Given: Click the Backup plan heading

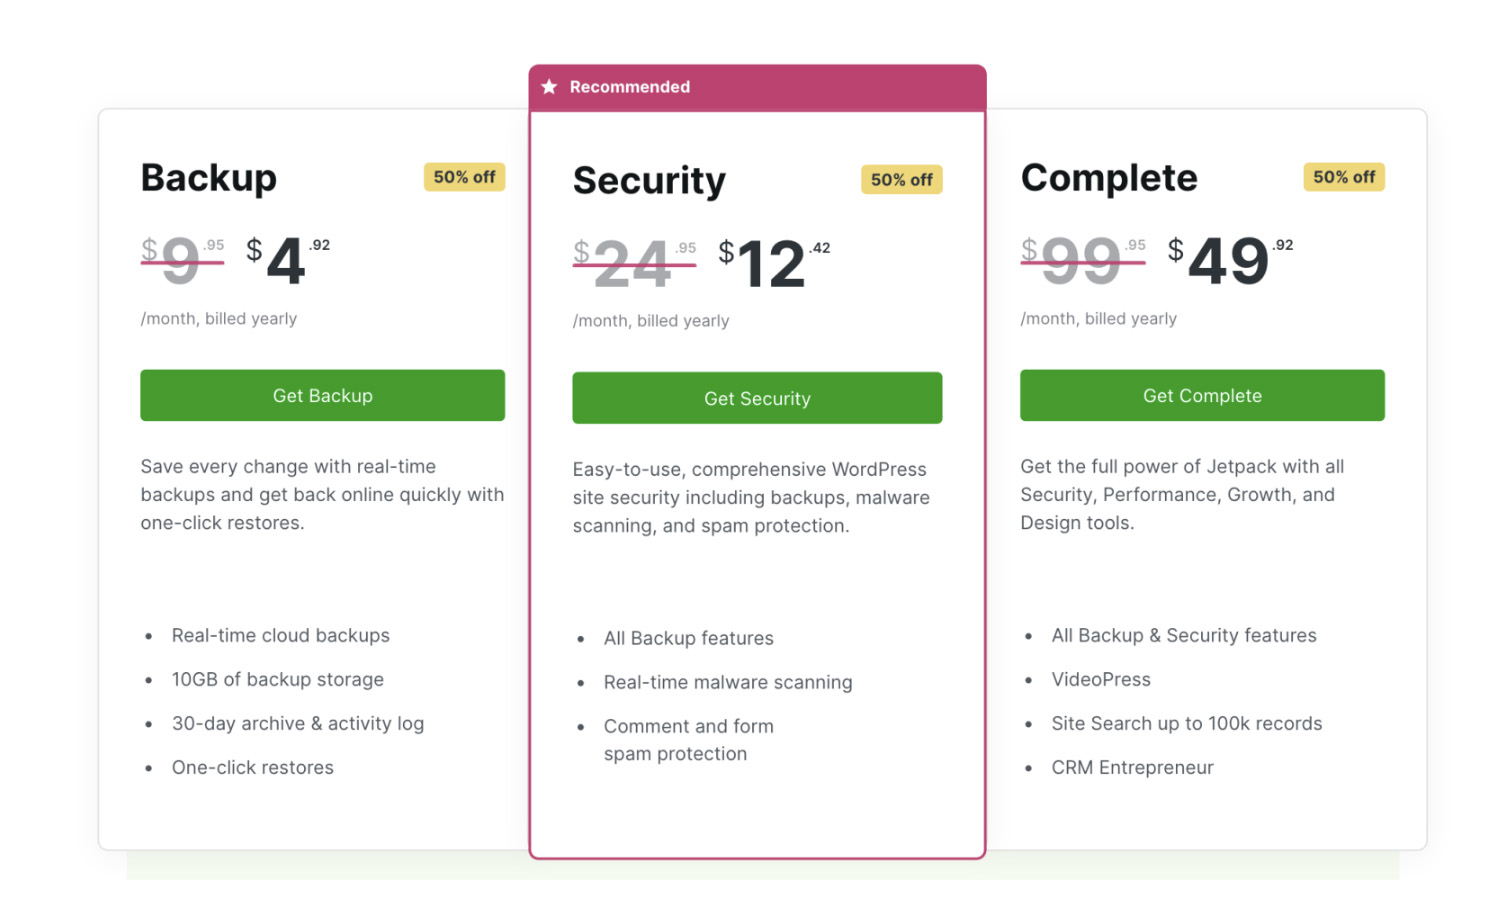Looking at the screenshot, I should click(x=208, y=178).
